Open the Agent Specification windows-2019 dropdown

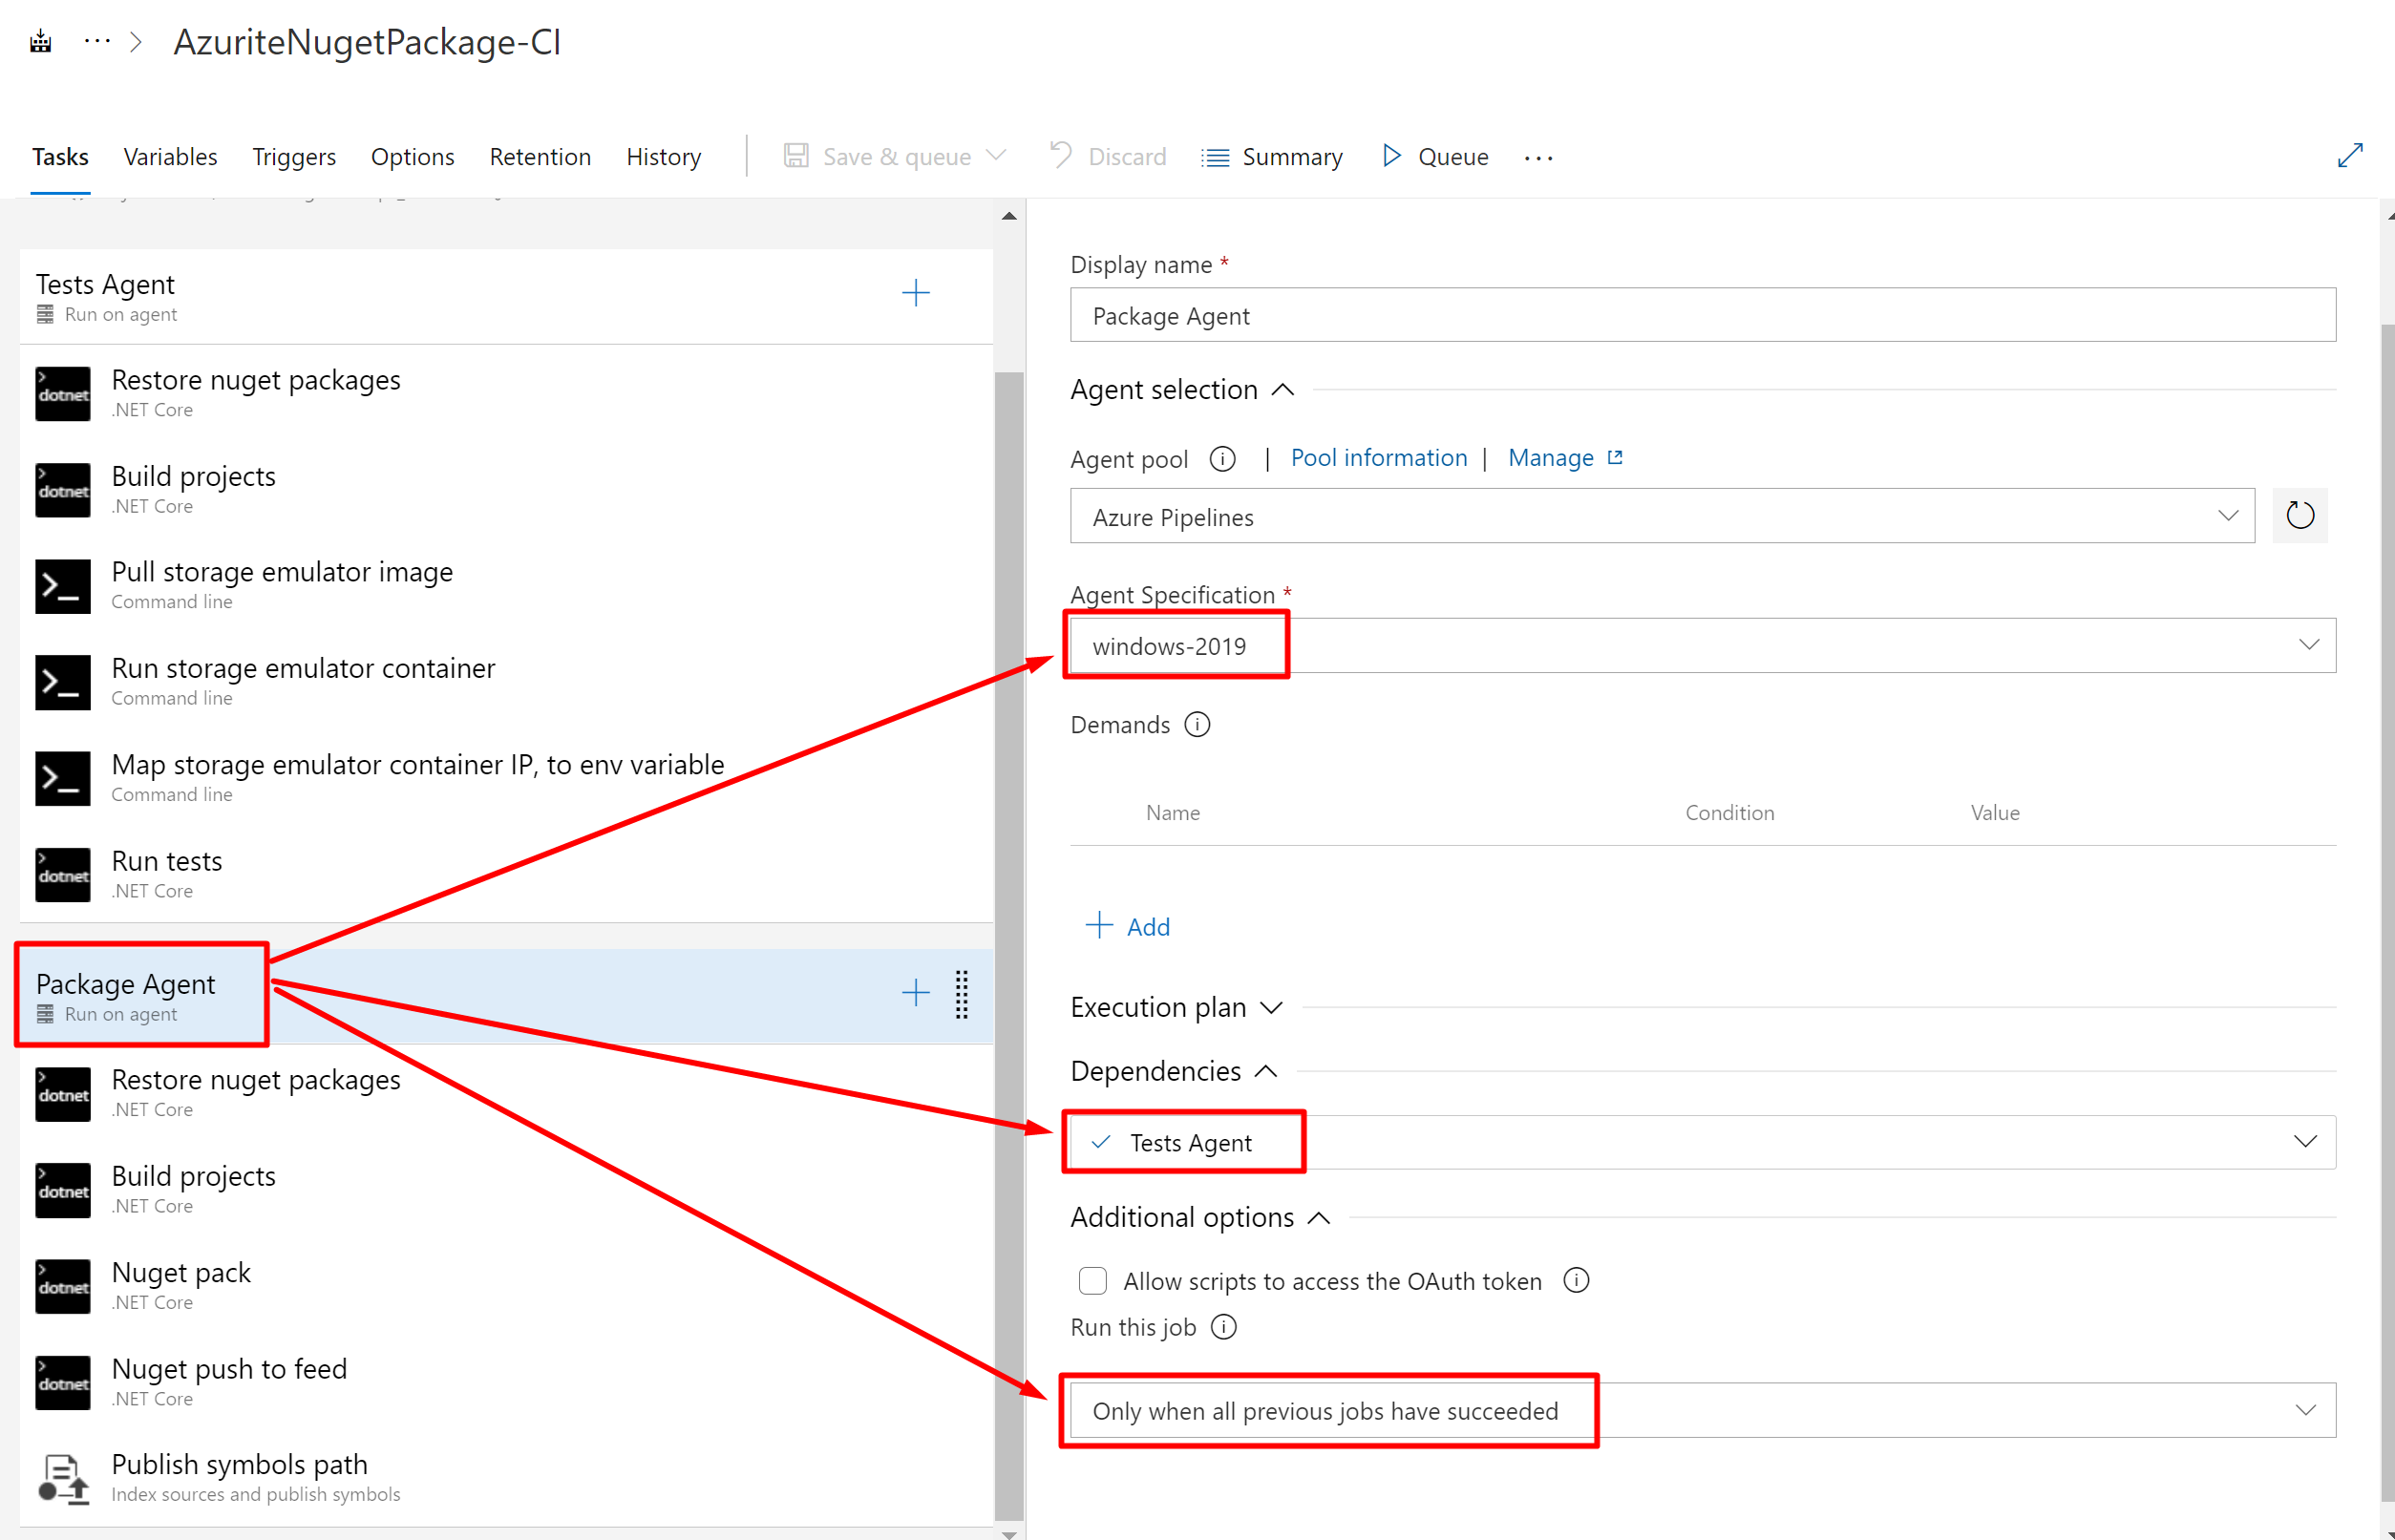click(x=1703, y=645)
